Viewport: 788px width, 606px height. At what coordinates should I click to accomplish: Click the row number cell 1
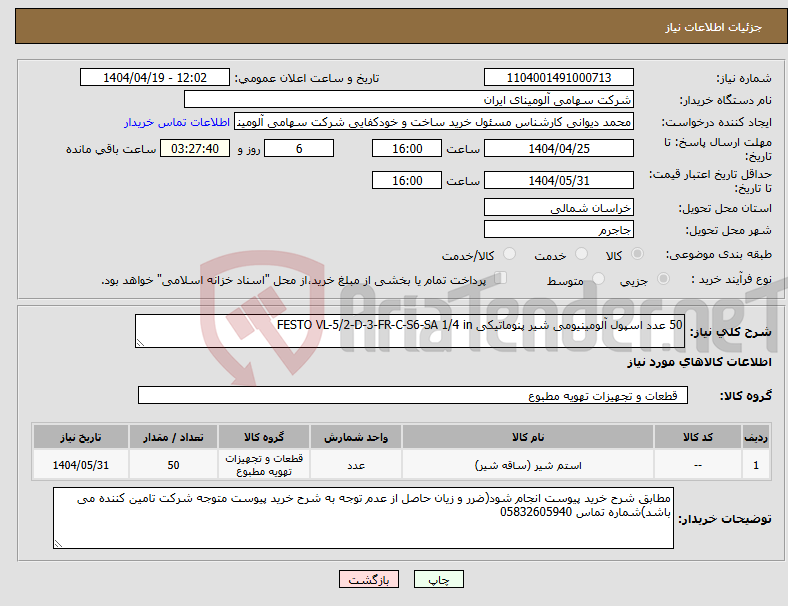(755, 465)
